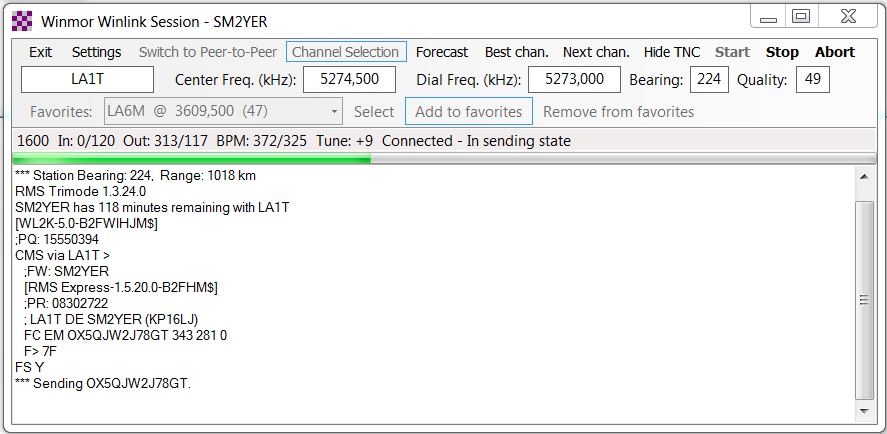The image size is (887, 434).
Task: Click the status text Connected - In sending state
Action: tap(476, 141)
